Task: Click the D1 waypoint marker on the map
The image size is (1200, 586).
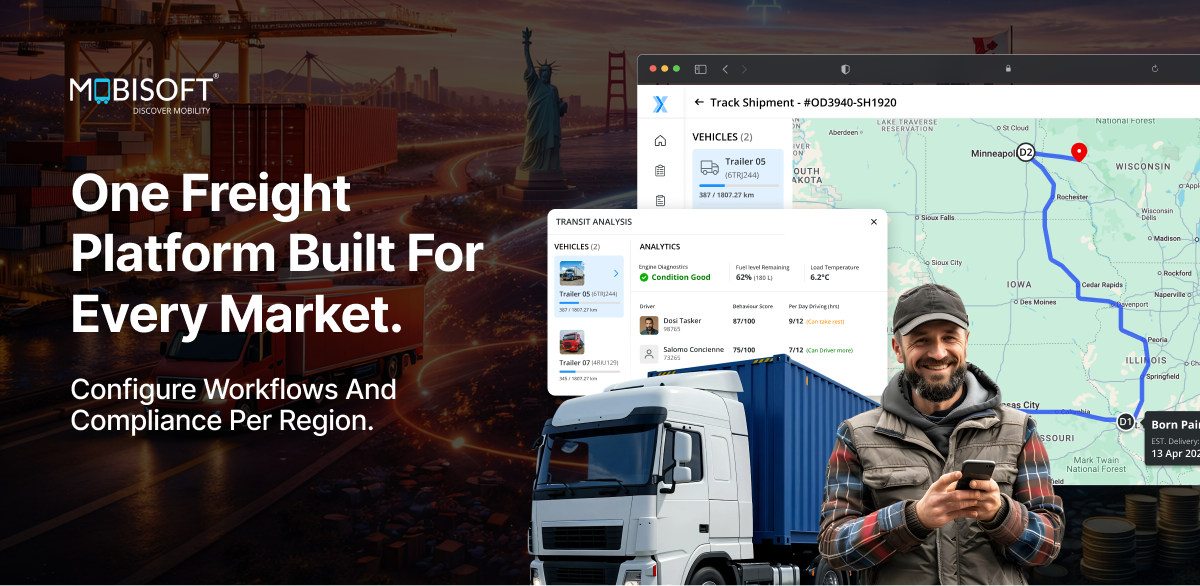Action: pyautogui.click(x=1125, y=421)
